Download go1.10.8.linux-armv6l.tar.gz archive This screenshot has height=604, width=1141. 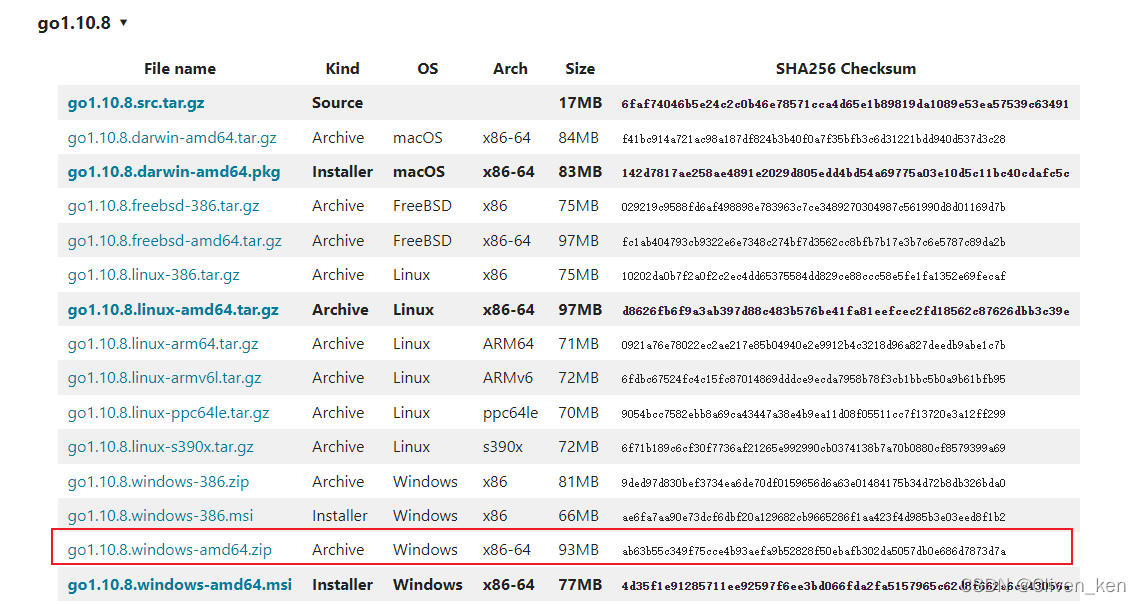pos(164,378)
